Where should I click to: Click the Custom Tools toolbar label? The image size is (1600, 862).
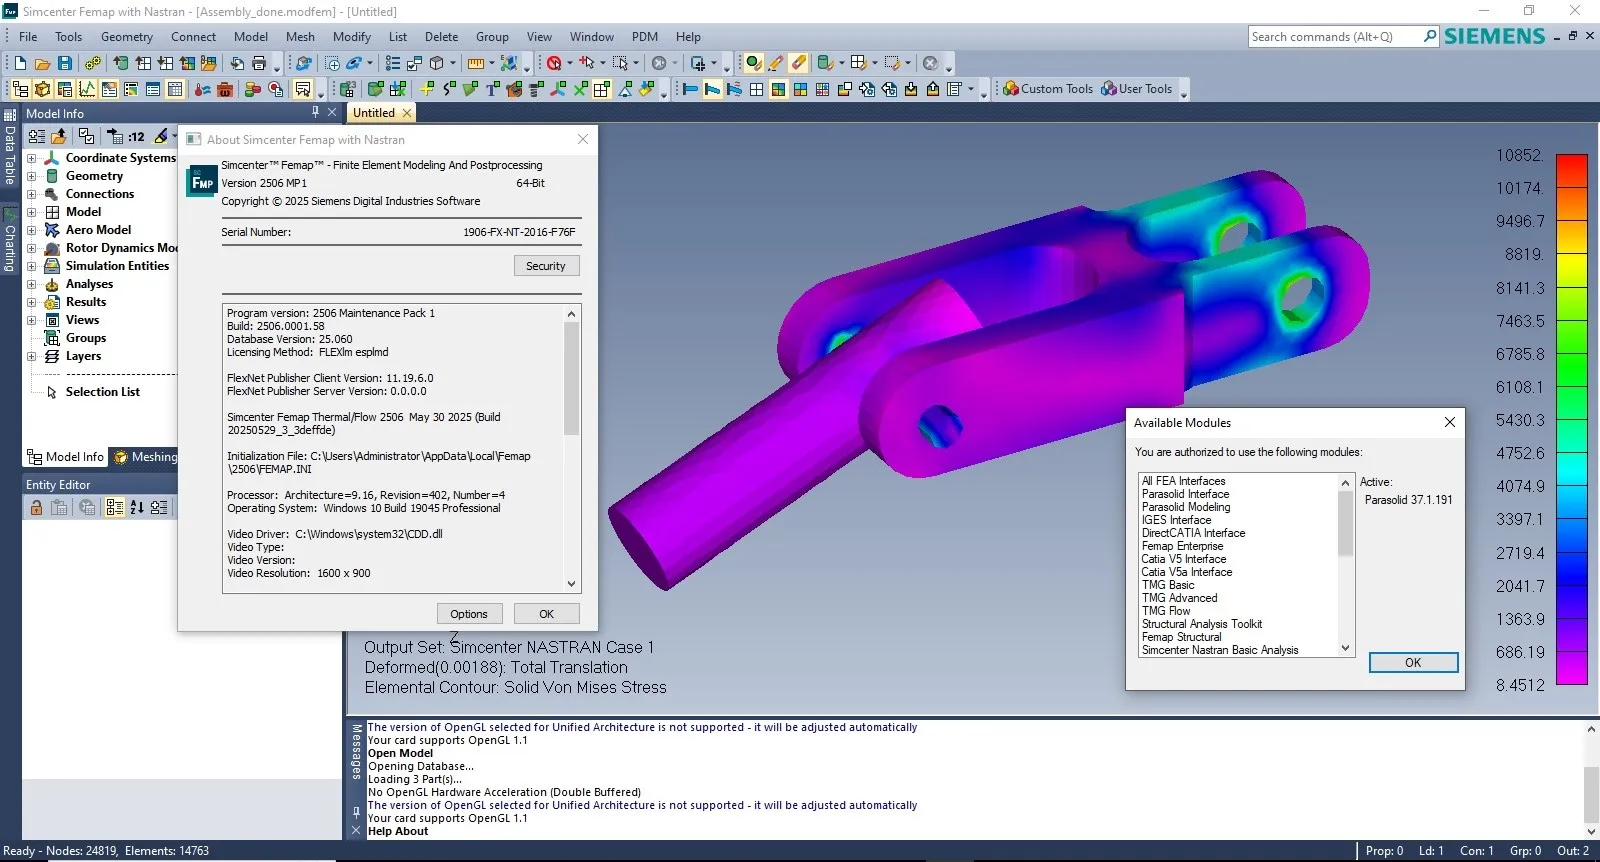[1057, 89]
